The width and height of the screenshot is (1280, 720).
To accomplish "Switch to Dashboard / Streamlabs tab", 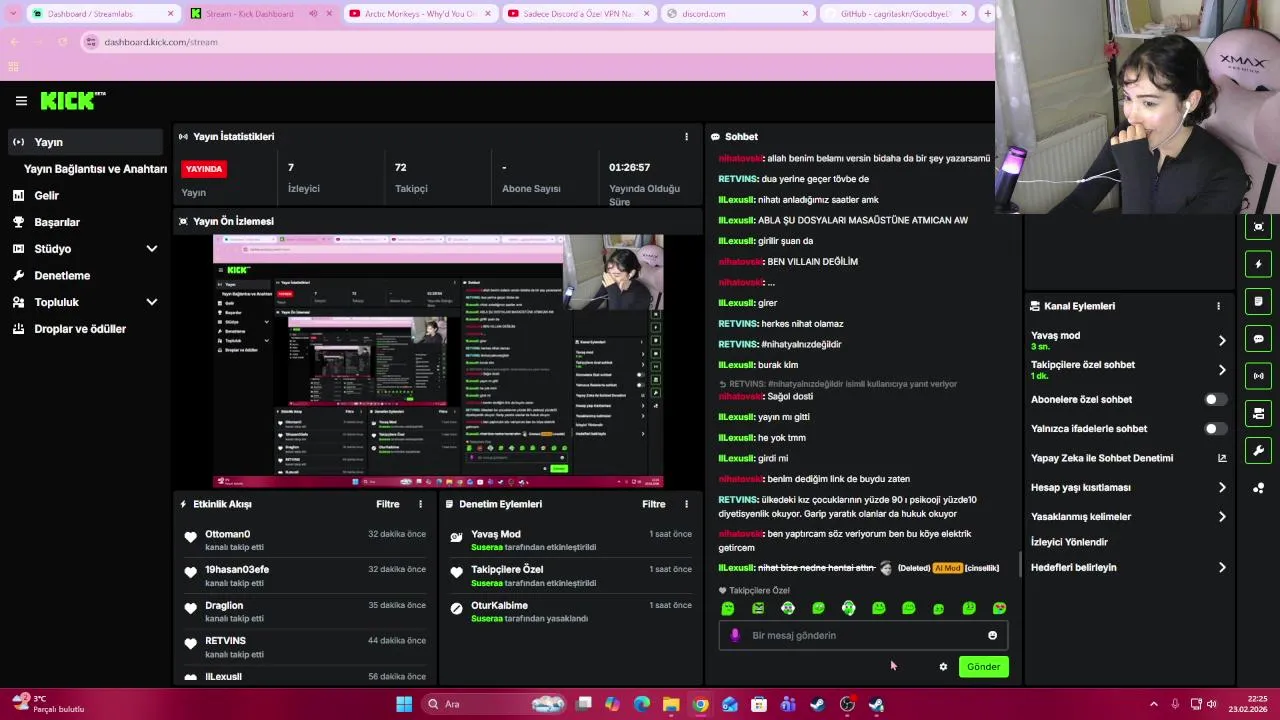I will (x=103, y=14).
